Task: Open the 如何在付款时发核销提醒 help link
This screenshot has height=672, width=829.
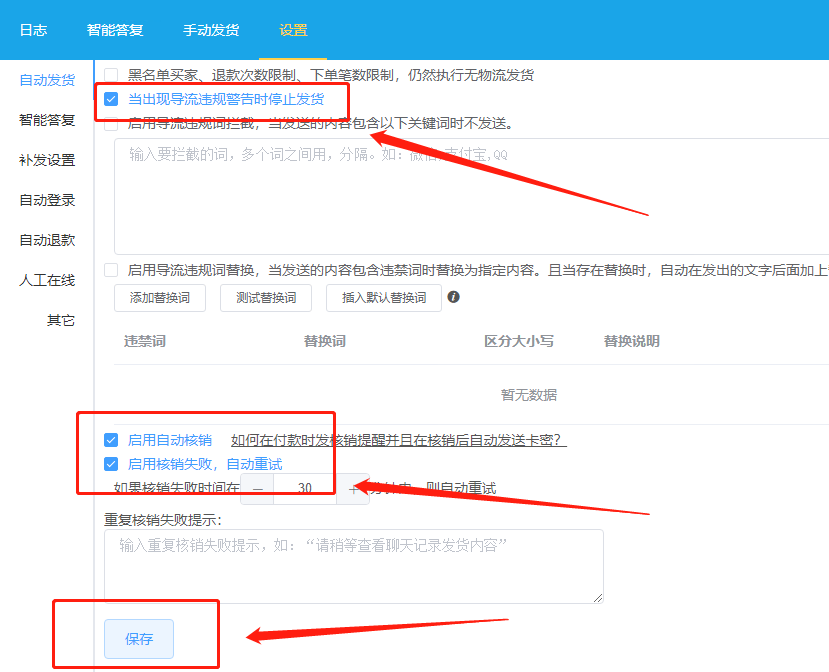Action: point(399,440)
